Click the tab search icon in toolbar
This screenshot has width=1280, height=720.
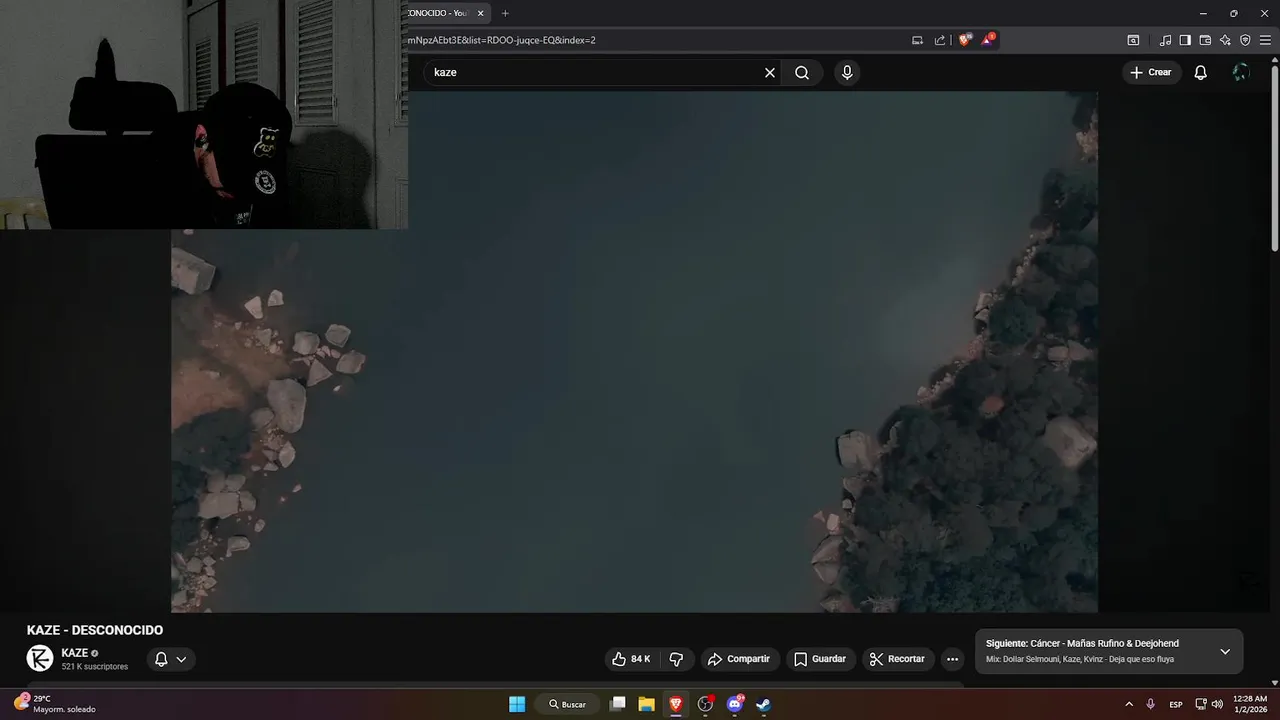point(1133,40)
